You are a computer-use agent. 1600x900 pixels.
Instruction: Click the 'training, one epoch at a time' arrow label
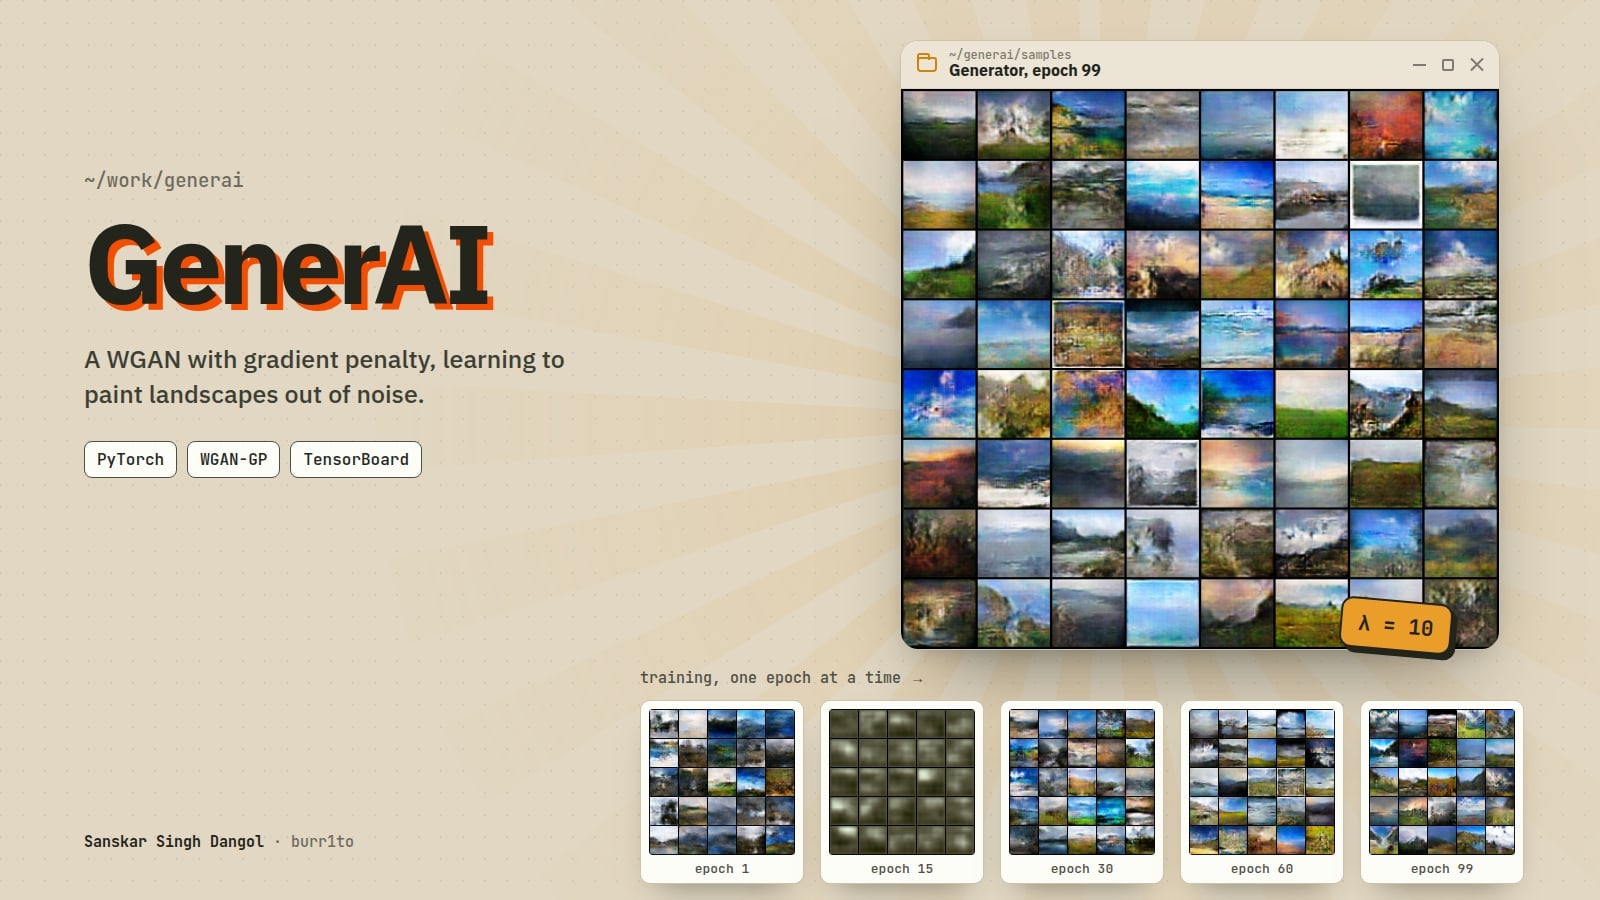pyautogui.click(x=781, y=678)
